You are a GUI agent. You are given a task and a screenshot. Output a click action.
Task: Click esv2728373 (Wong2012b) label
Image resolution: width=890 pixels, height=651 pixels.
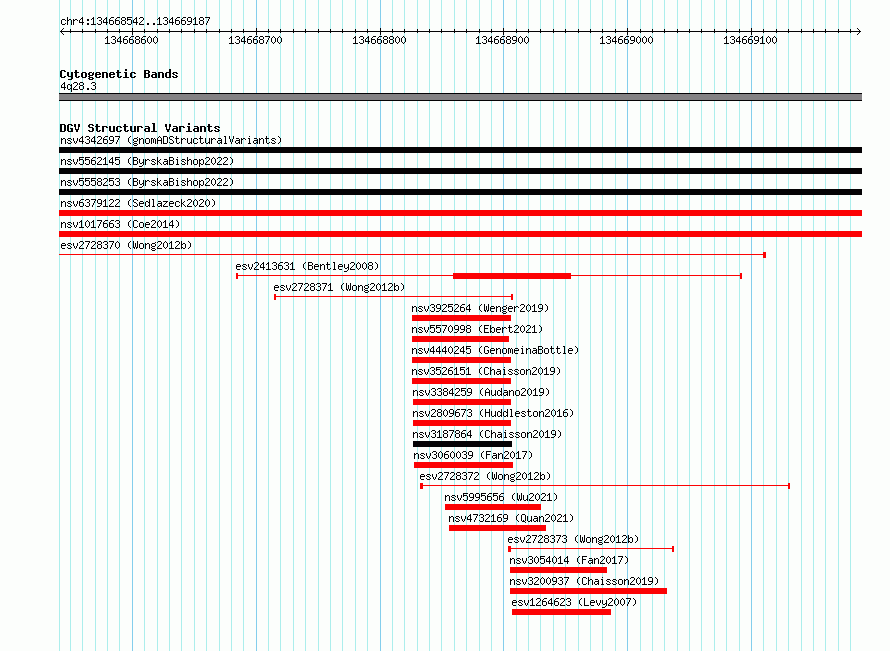[573, 539]
